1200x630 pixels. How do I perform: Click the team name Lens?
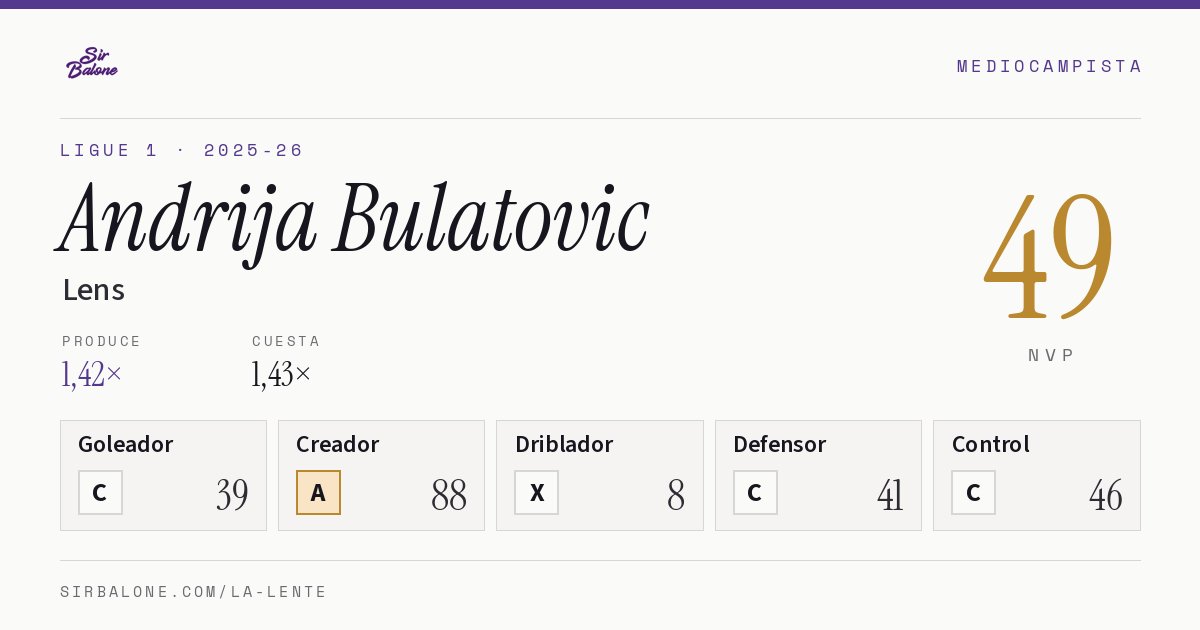94,290
